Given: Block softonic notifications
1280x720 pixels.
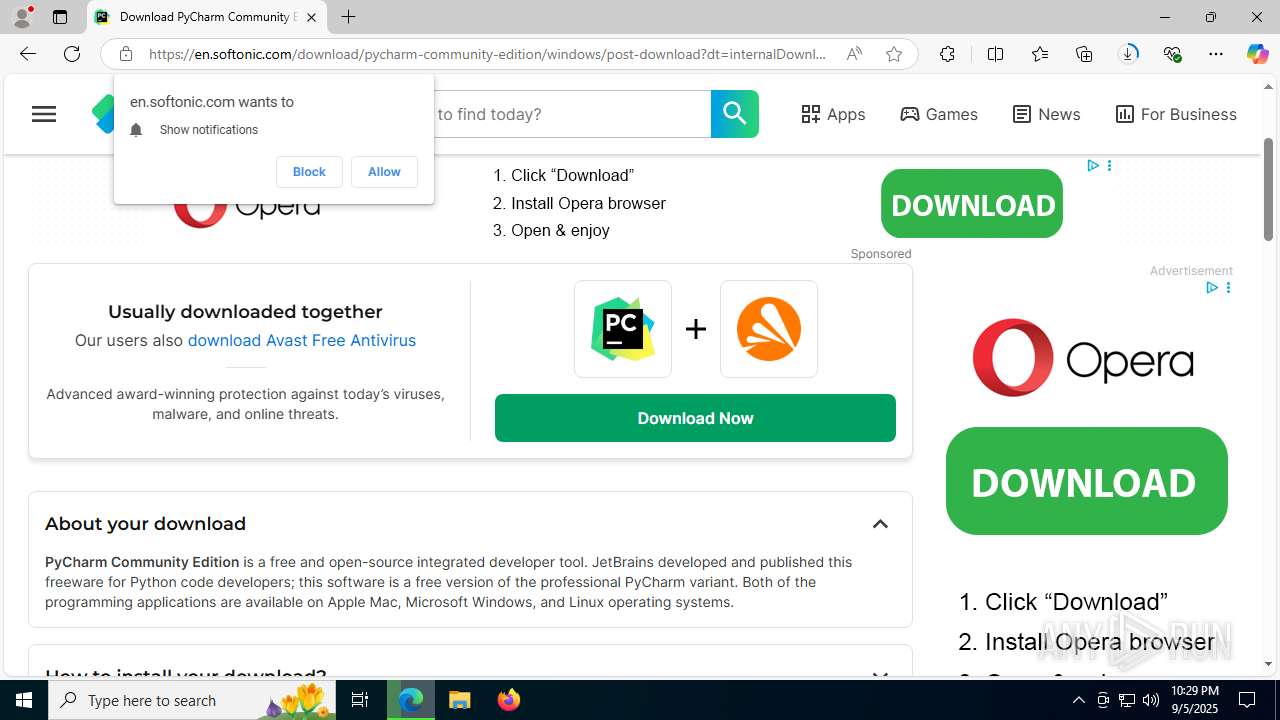Looking at the screenshot, I should 309,172.
